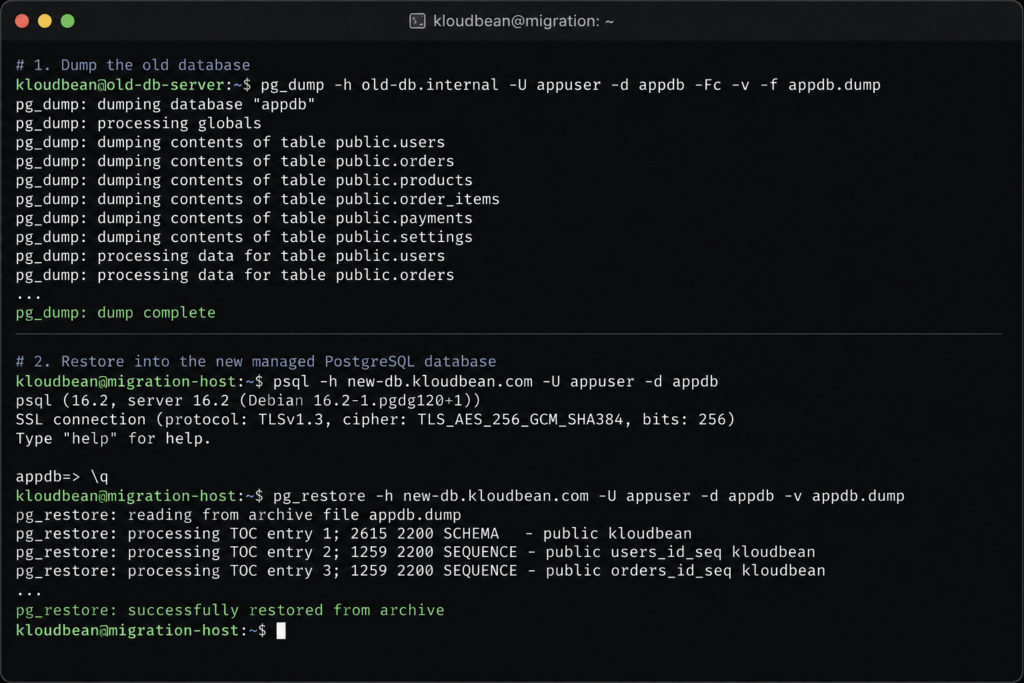Viewport: 1024px width, 683px height.
Task: Click the line dumping table public.order_items
Action: 258,199
